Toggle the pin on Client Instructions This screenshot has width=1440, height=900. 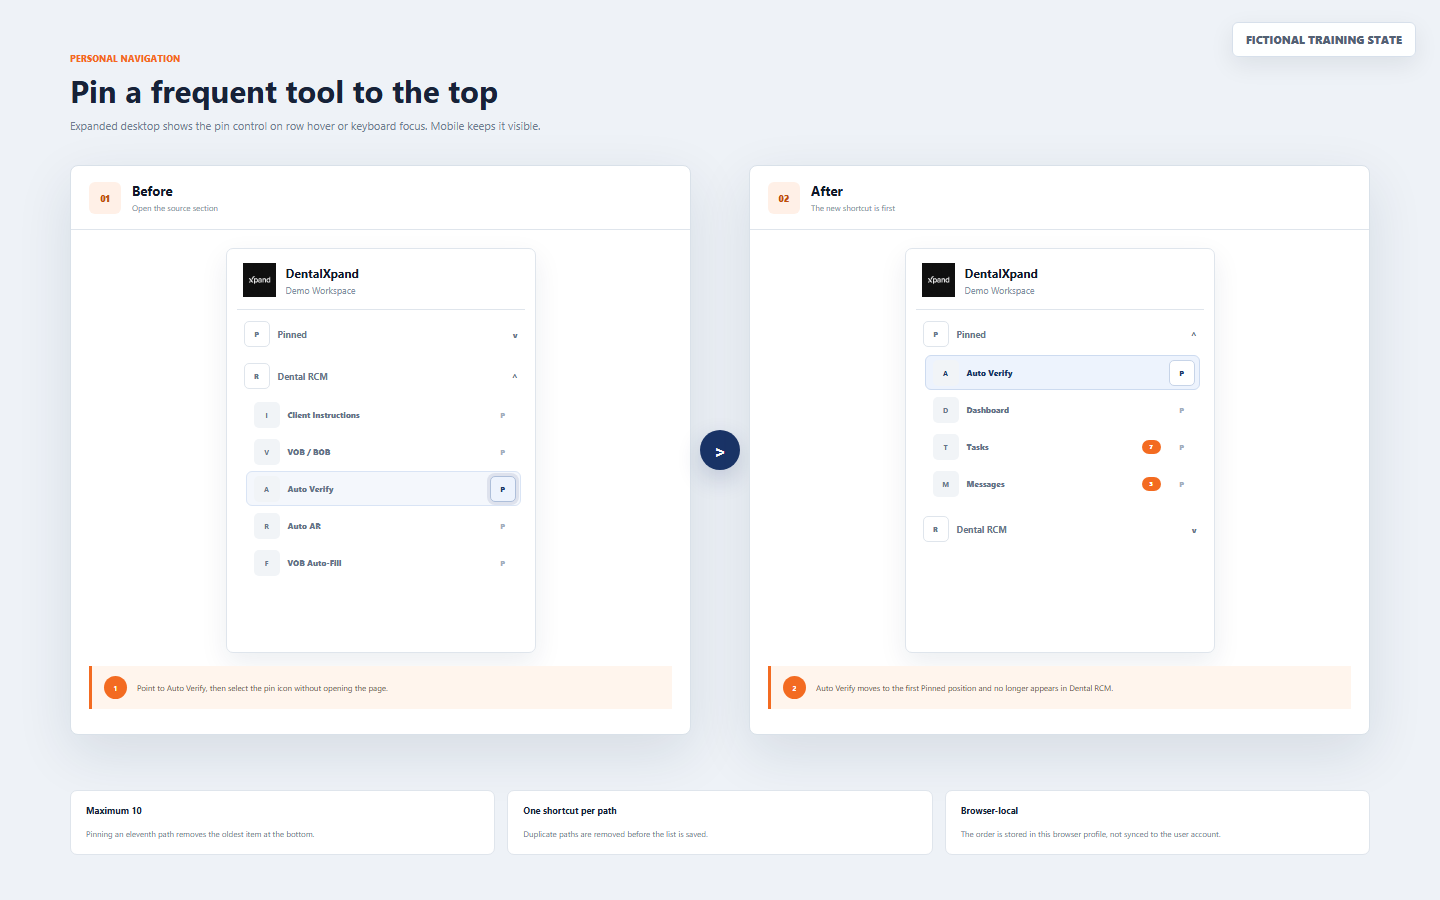click(x=503, y=415)
